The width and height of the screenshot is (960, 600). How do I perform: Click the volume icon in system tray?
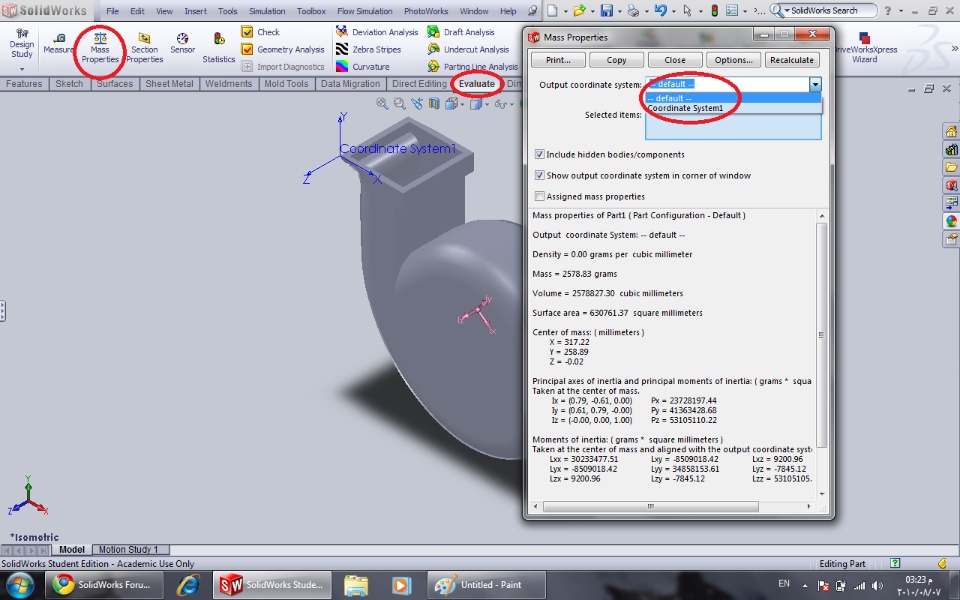[x=877, y=585]
